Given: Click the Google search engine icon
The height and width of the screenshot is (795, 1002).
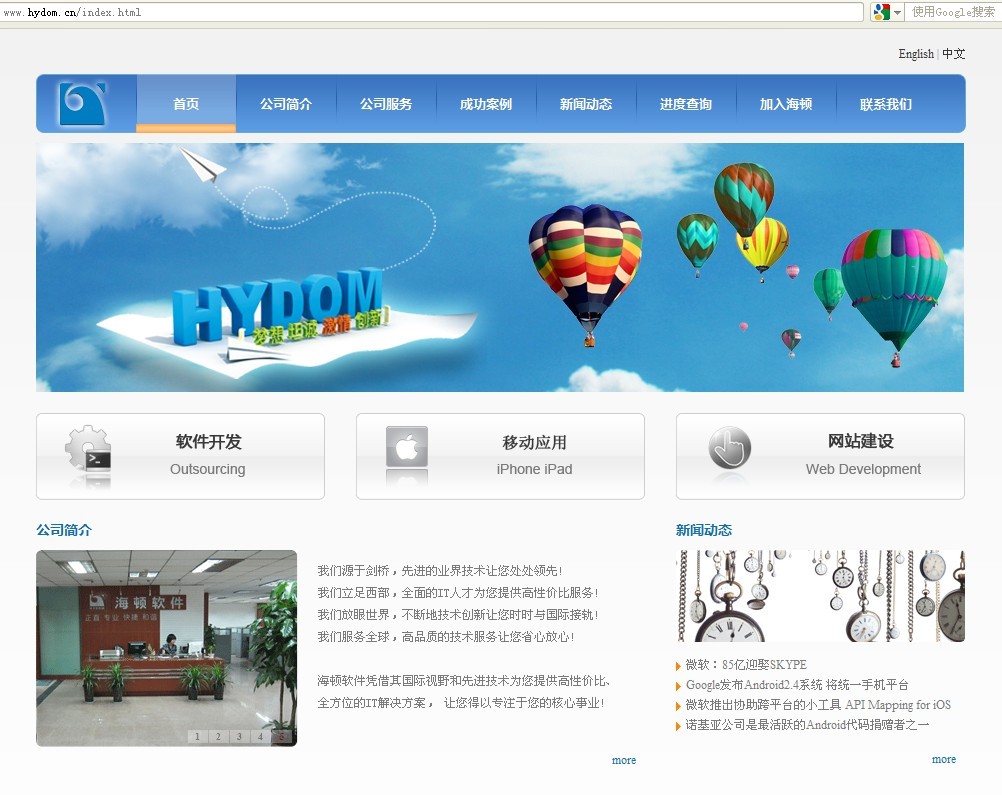Looking at the screenshot, I should [880, 12].
